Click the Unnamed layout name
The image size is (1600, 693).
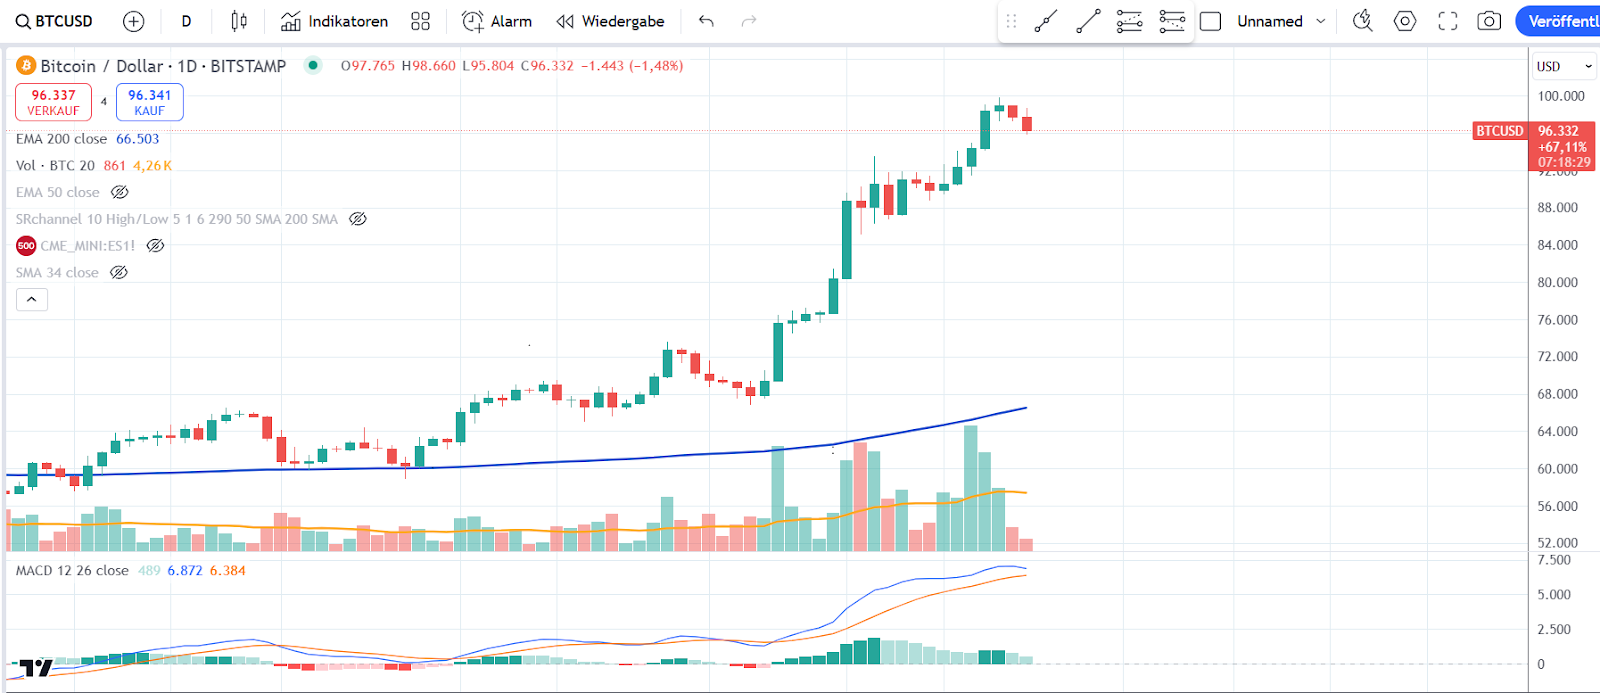pos(1270,21)
